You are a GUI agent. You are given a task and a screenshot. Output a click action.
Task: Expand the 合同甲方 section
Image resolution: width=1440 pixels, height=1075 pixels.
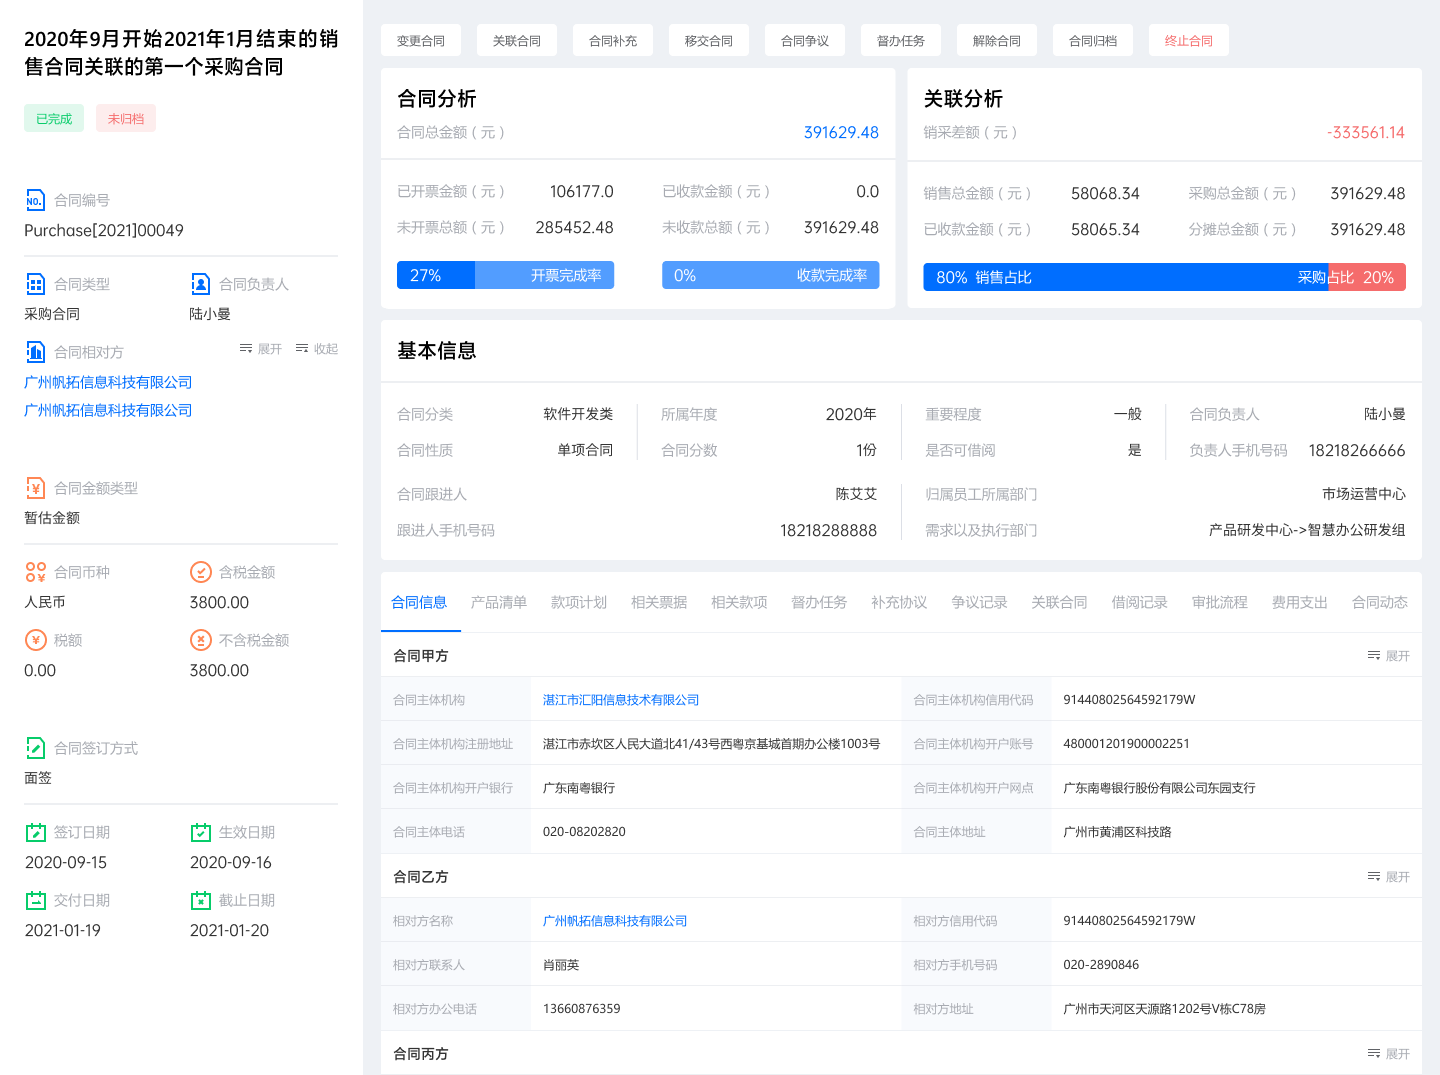[1388, 656]
